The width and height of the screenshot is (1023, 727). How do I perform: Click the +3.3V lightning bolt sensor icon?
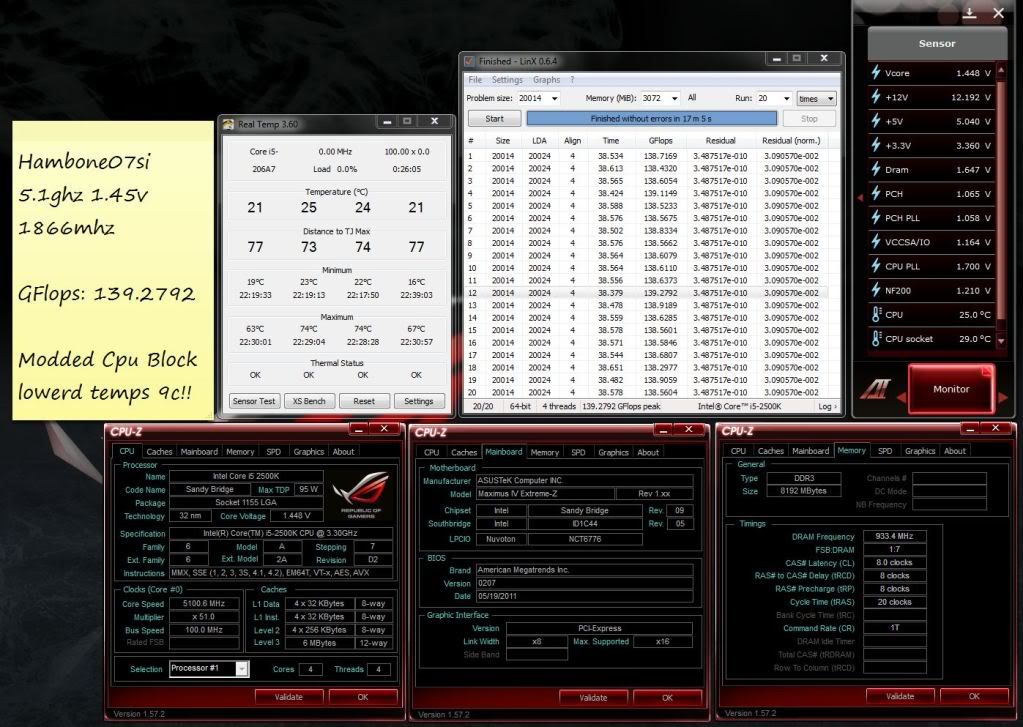[x=876, y=145]
